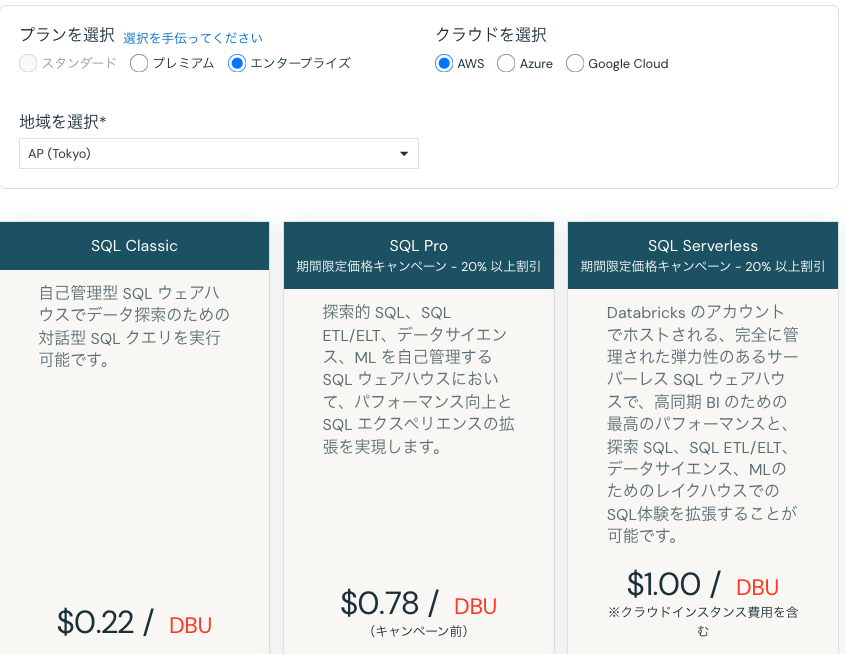Screen dimensions: 846x654
Task: Open the 選択を手伝ってください help link
Action: pyautogui.click(x=190, y=37)
